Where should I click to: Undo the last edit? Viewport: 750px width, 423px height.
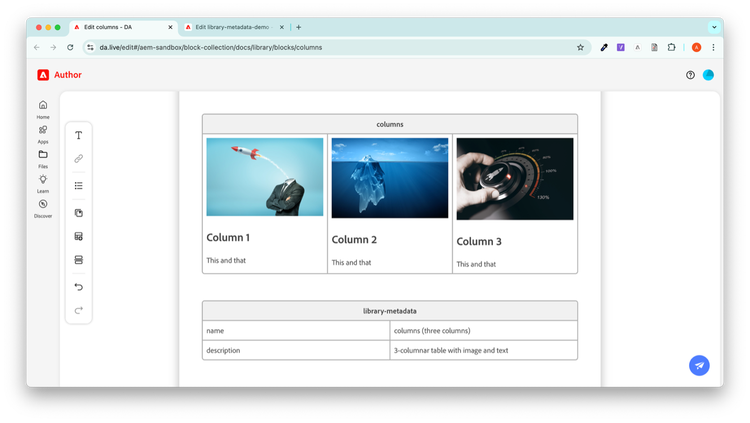tap(79, 287)
